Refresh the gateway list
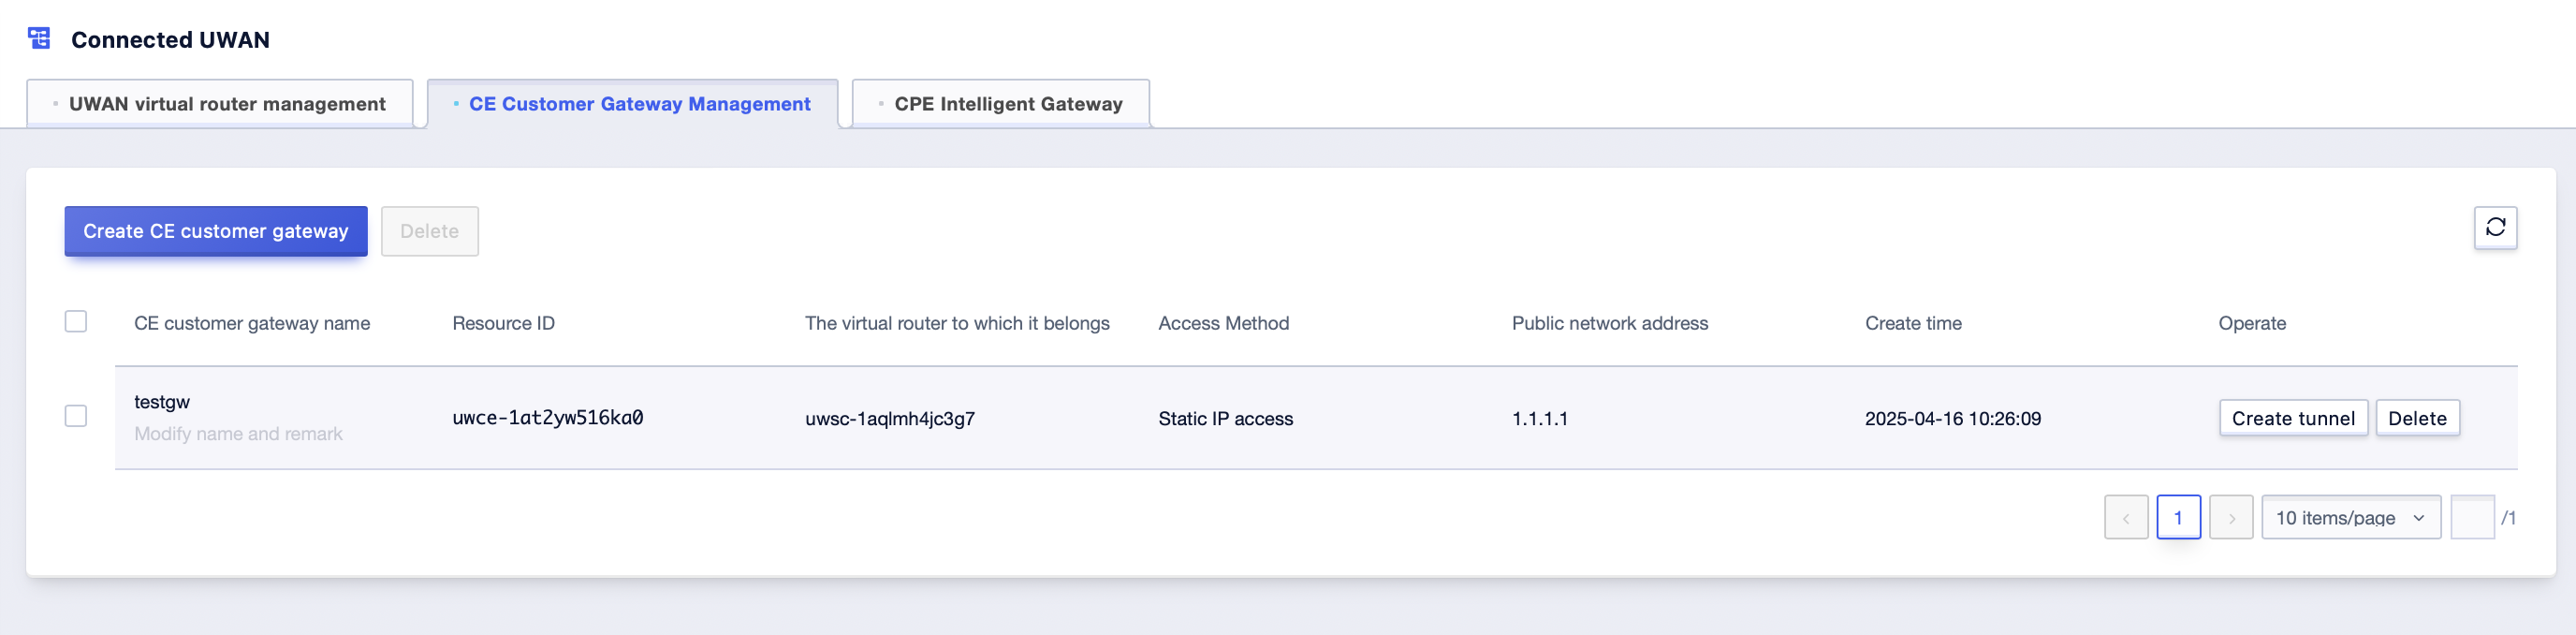This screenshot has height=635, width=2576. point(2495,227)
